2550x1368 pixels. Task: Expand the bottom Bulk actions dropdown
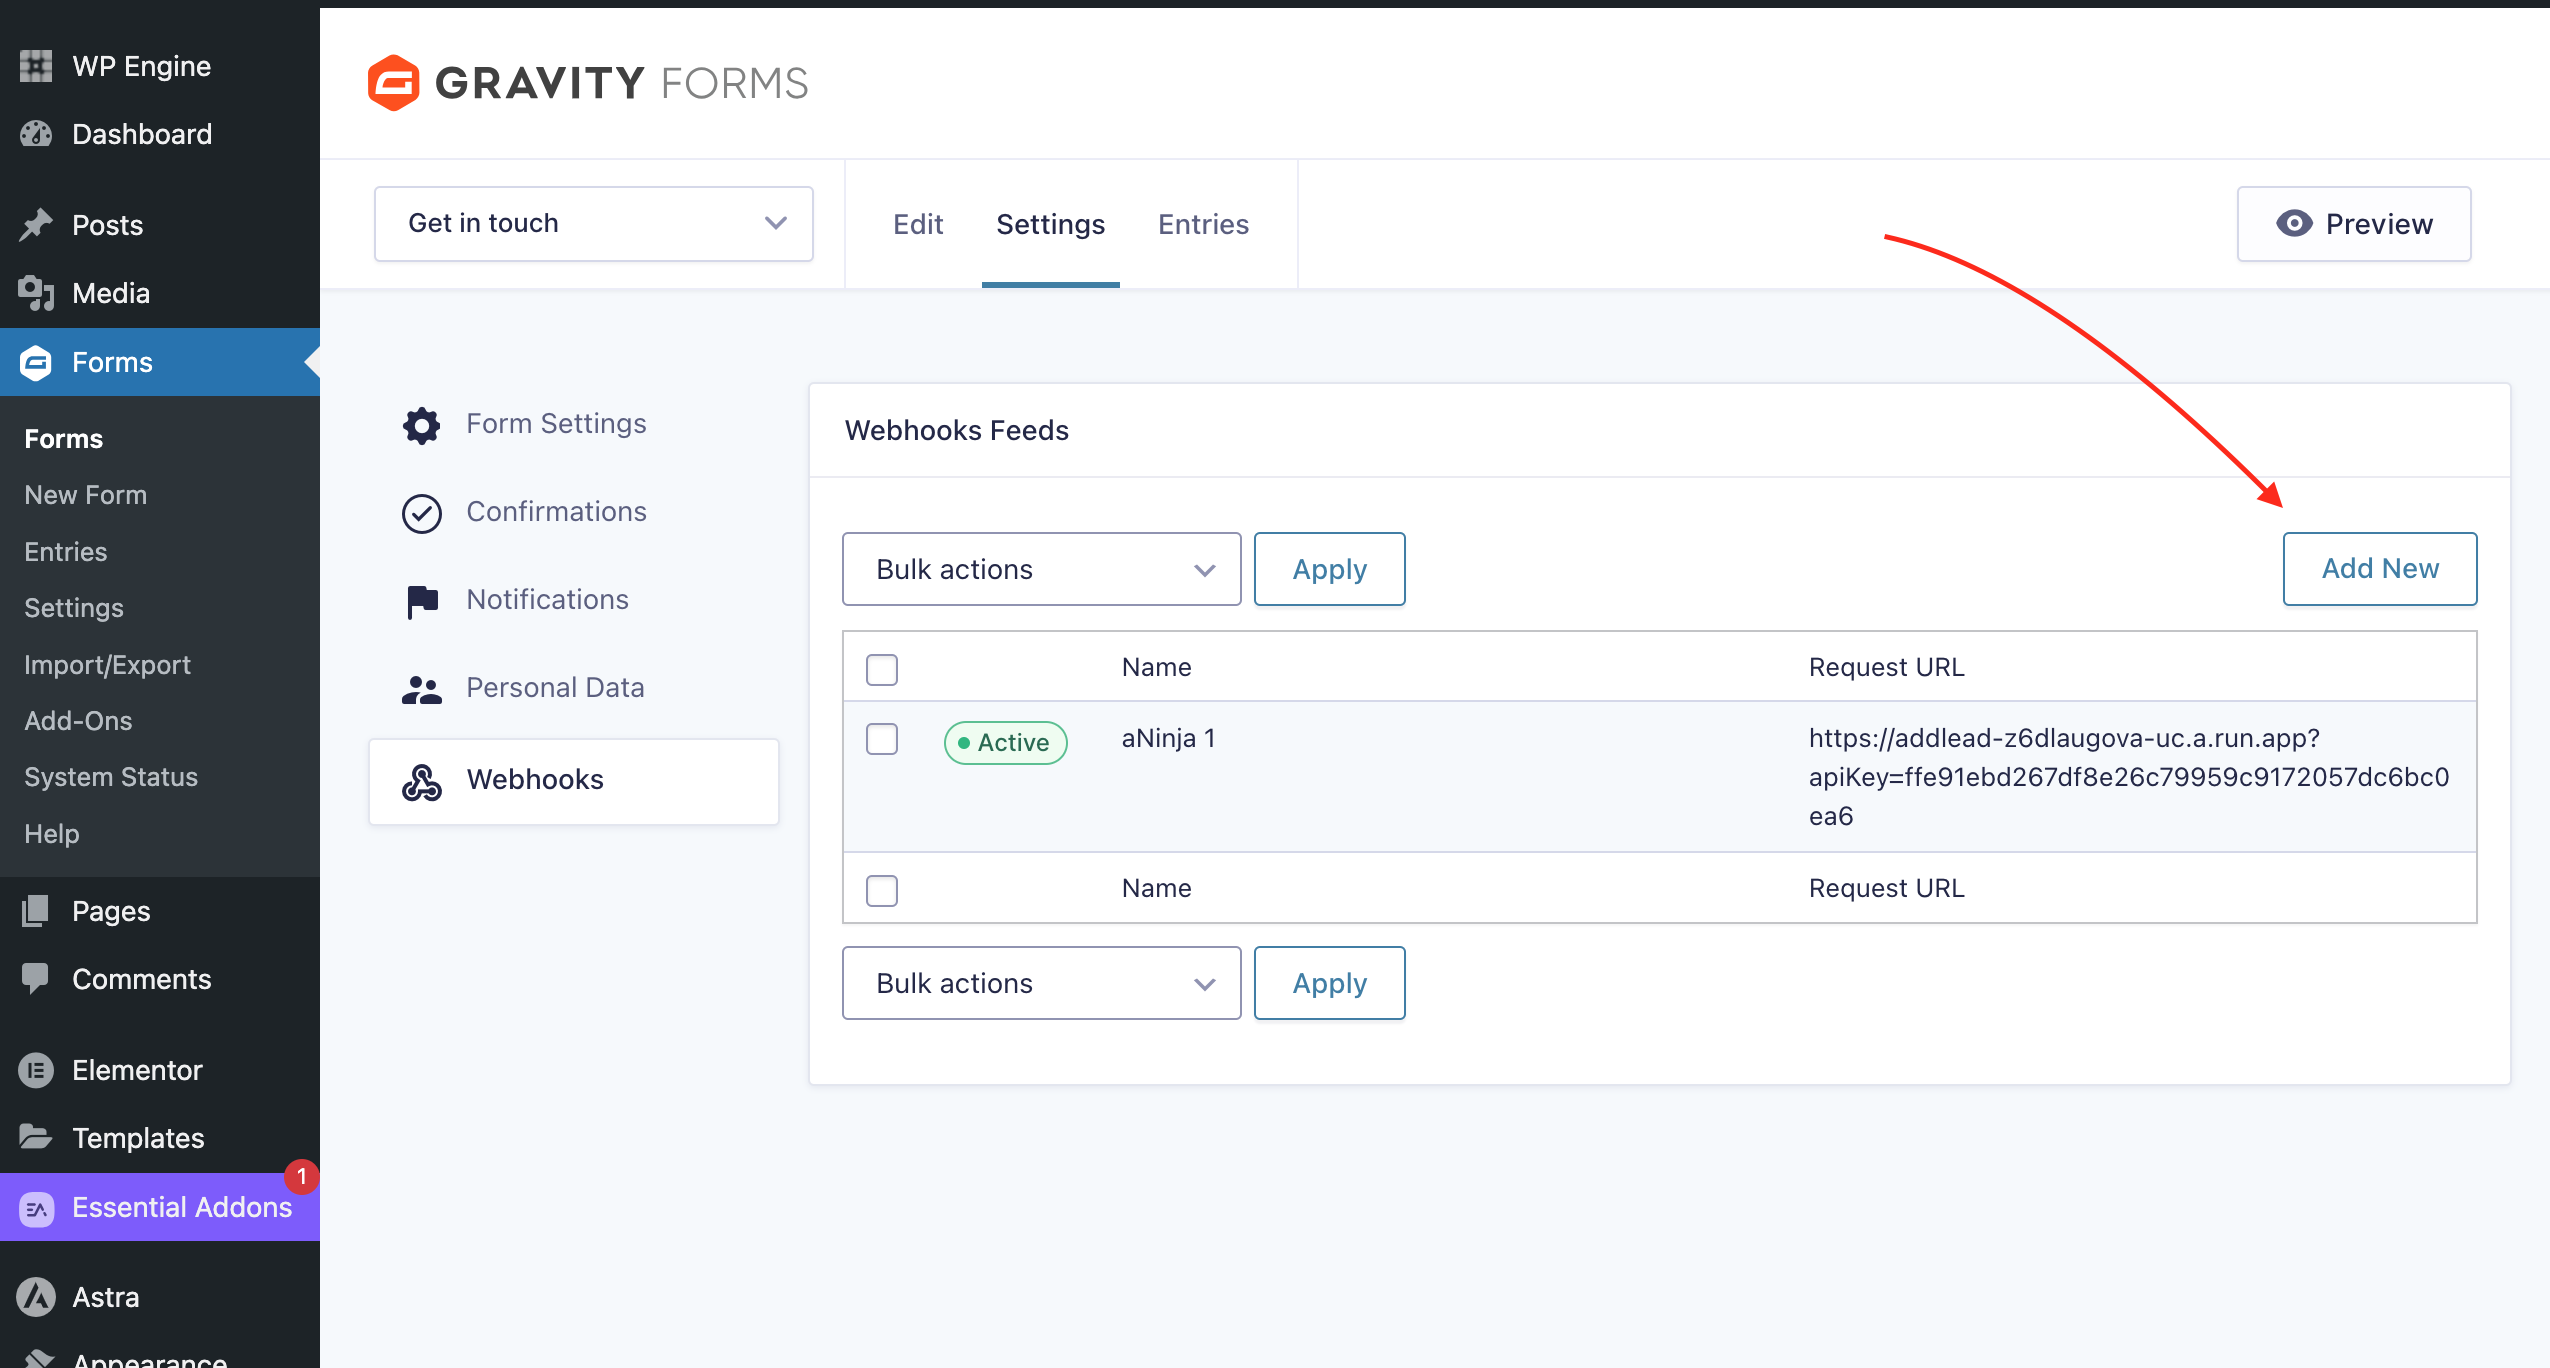click(x=1041, y=983)
